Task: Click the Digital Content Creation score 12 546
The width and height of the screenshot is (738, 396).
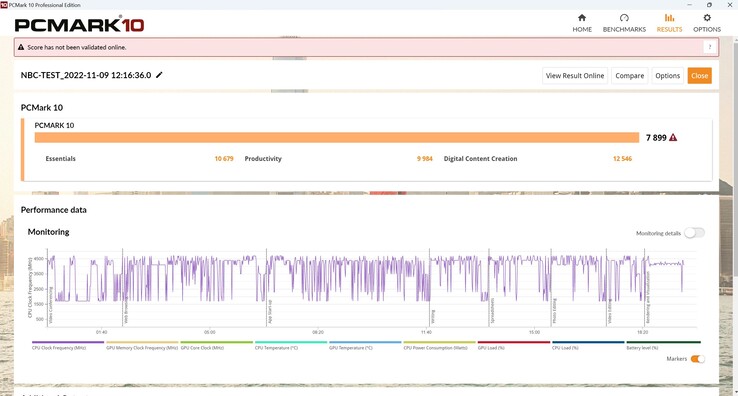Action: tap(622, 159)
